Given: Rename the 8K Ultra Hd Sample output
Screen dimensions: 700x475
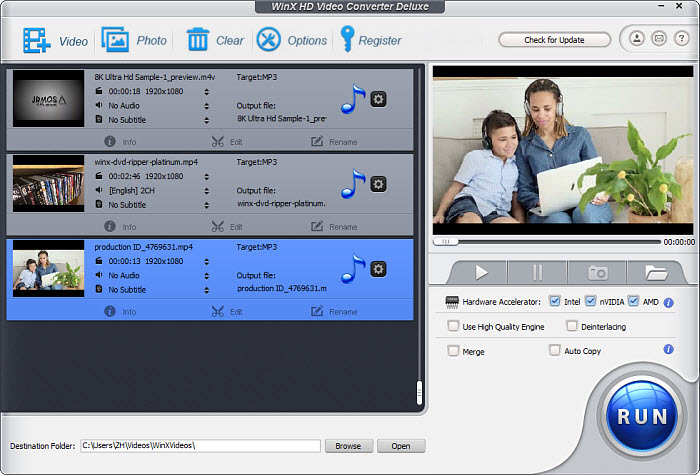Looking at the screenshot, I should 334,142.
